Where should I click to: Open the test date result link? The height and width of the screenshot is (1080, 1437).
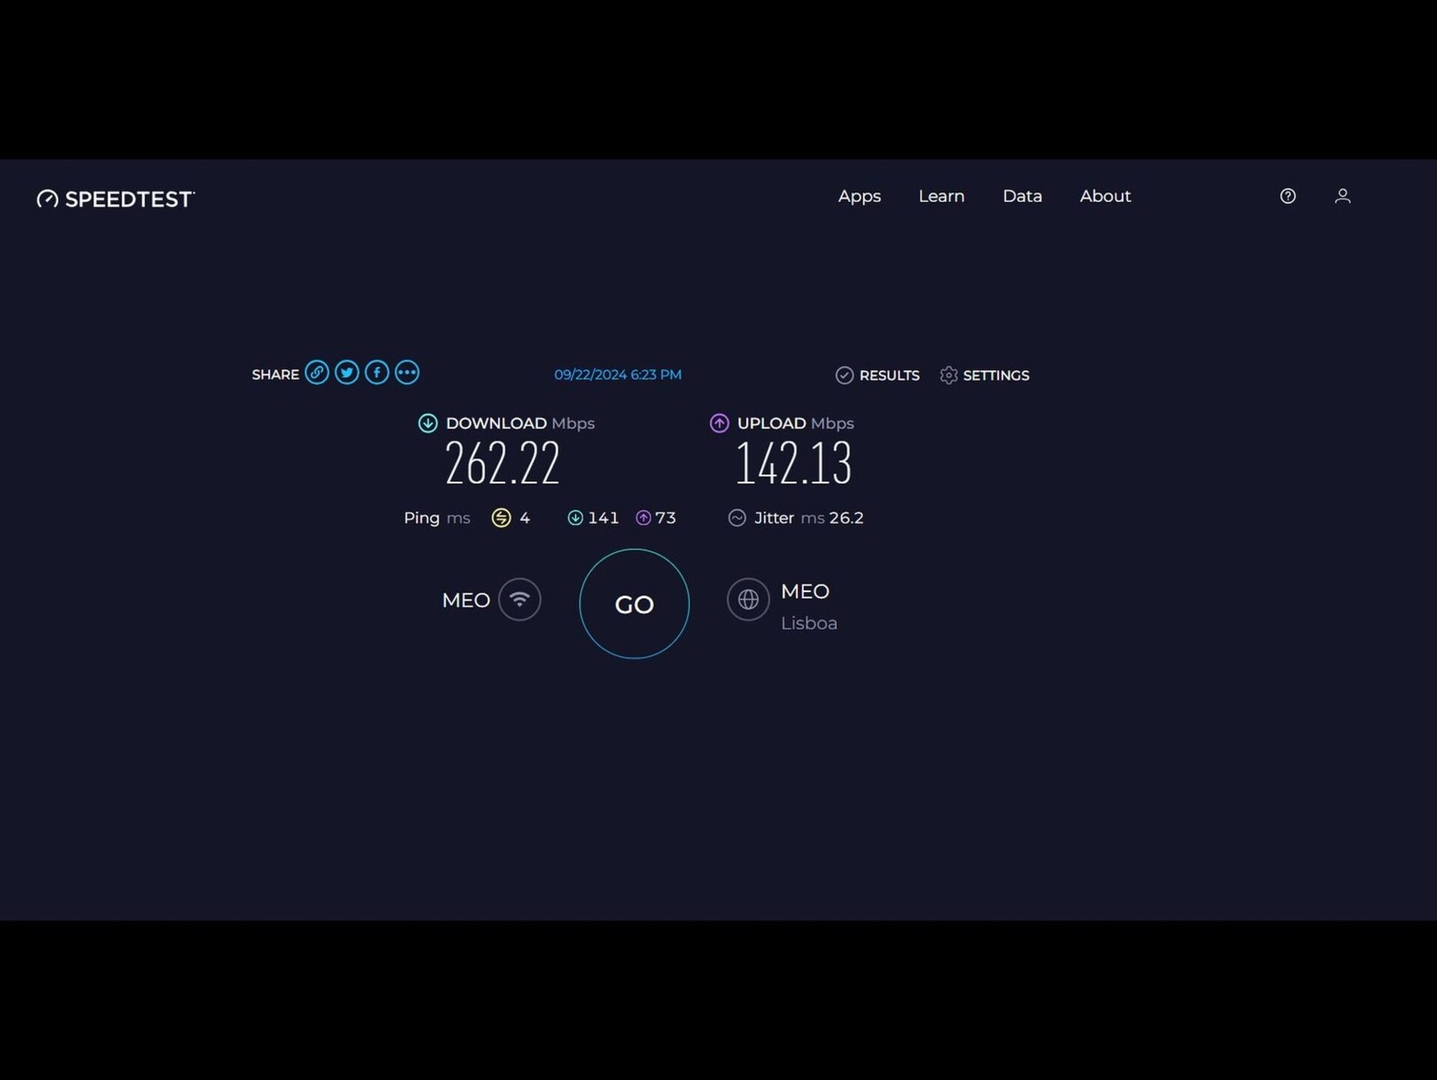tap(618, 375)
